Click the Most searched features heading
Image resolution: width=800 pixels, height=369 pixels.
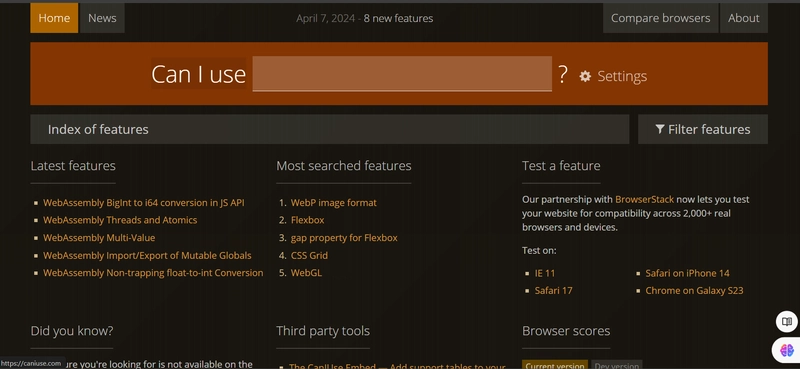(x=344, y=166)
